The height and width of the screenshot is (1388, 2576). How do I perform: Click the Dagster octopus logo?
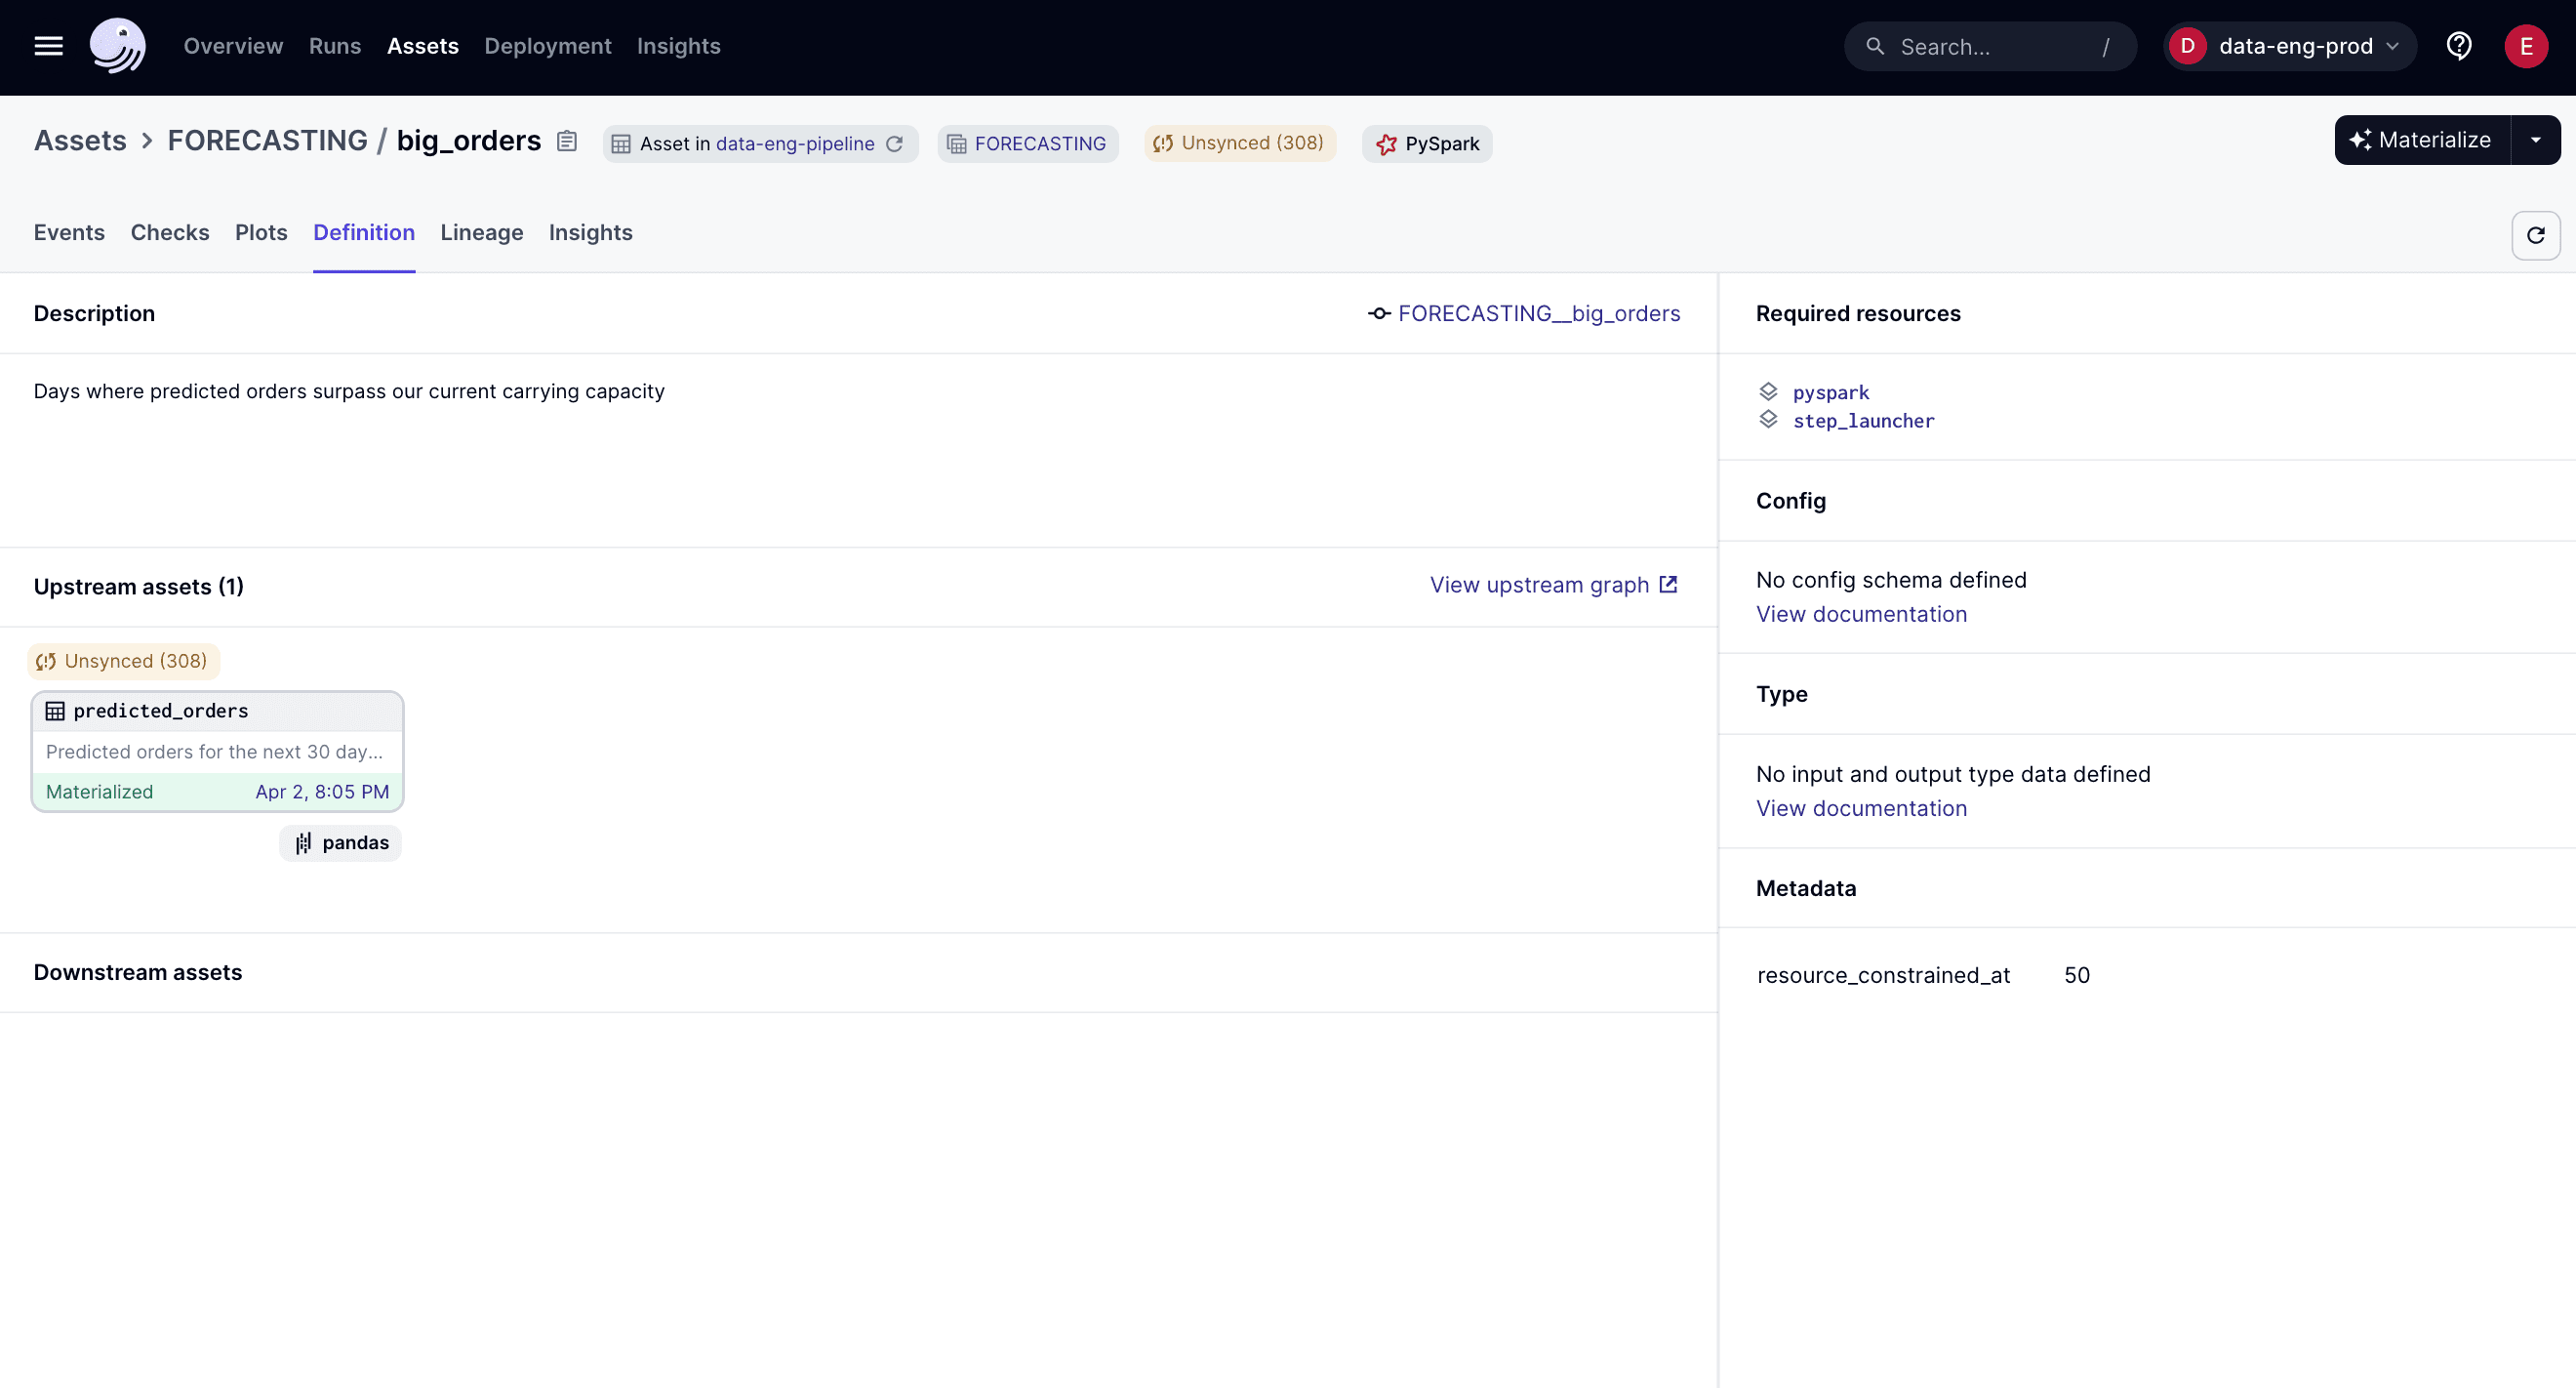(117, 46)
